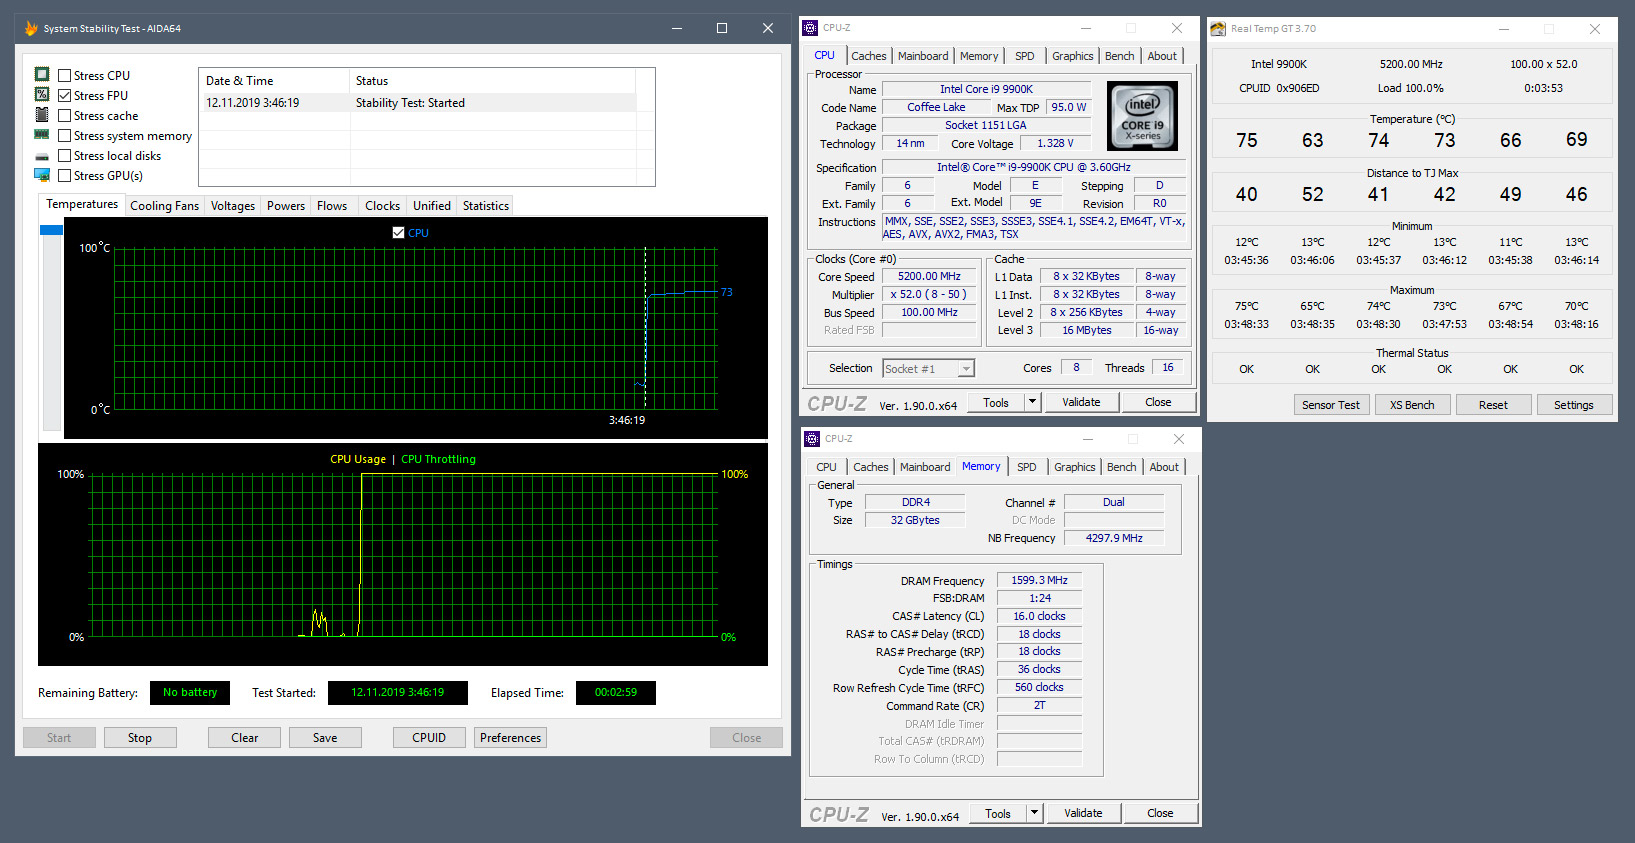Select the Unified tab in AIDA64

point(432,206)
